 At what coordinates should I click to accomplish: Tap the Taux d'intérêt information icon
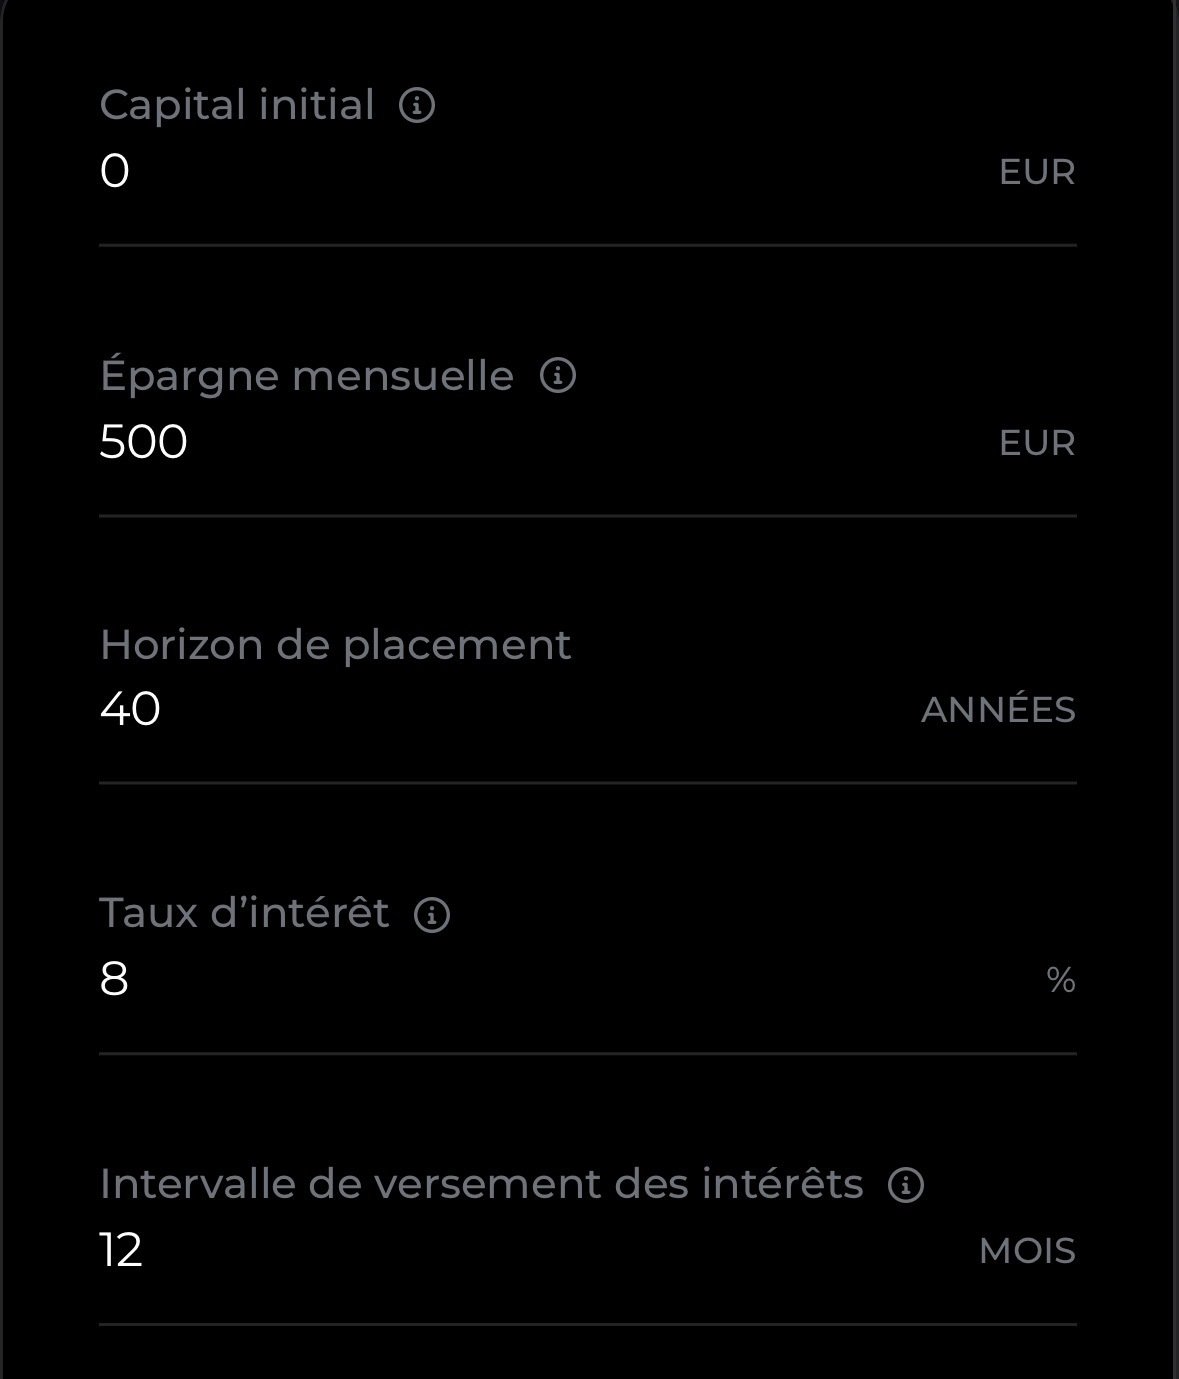(x=432, y=914)
